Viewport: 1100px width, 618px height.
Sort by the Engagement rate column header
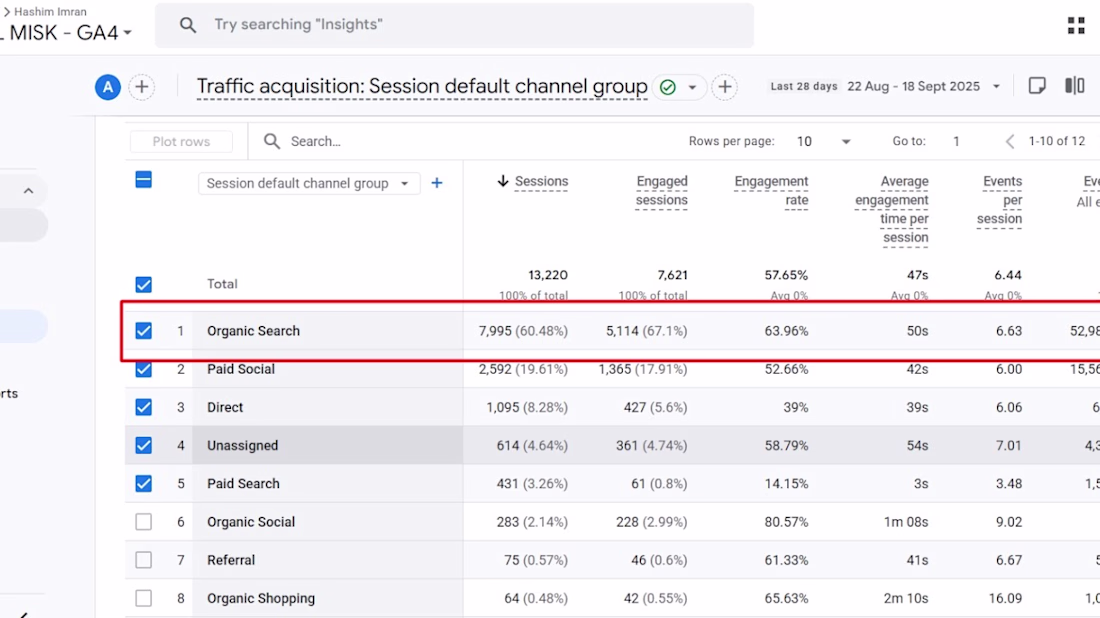(x=771, y=191)
